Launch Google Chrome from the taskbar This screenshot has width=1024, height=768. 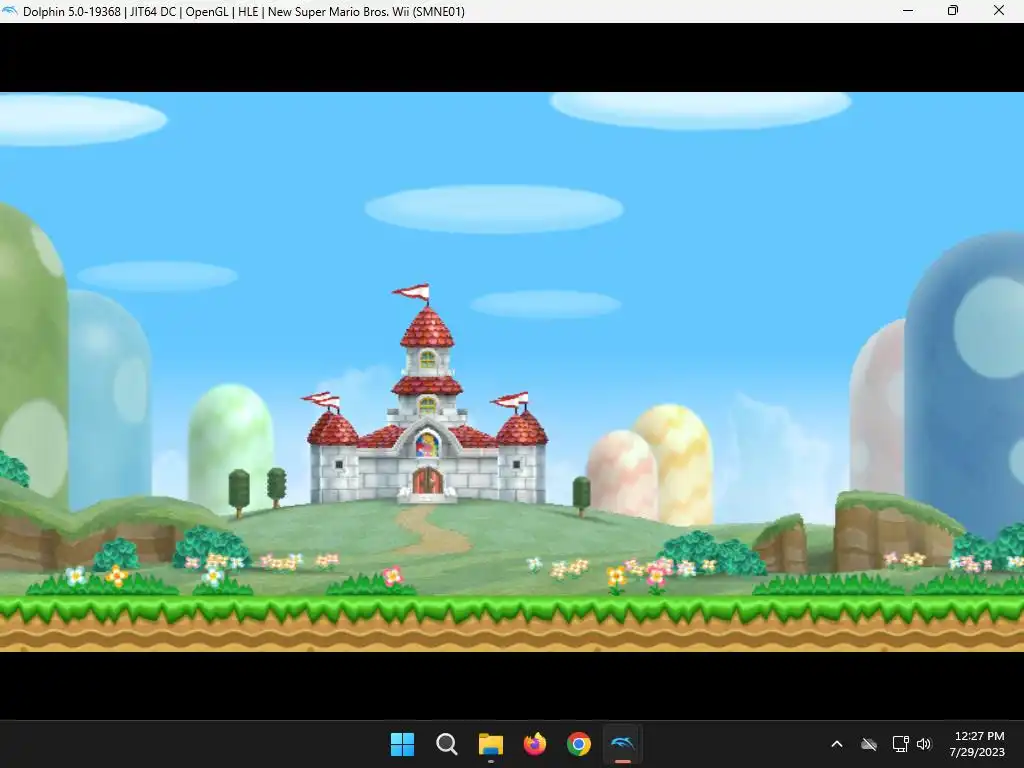pos(579,744)
